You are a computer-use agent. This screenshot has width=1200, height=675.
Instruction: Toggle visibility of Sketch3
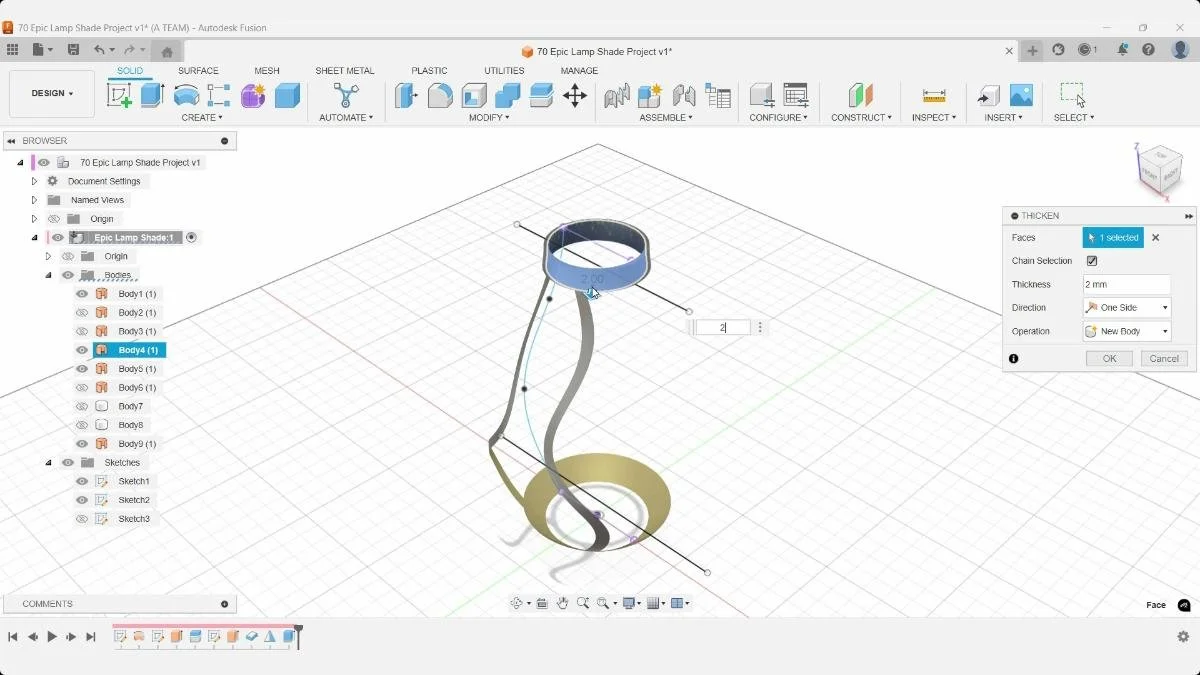point(82,519)
